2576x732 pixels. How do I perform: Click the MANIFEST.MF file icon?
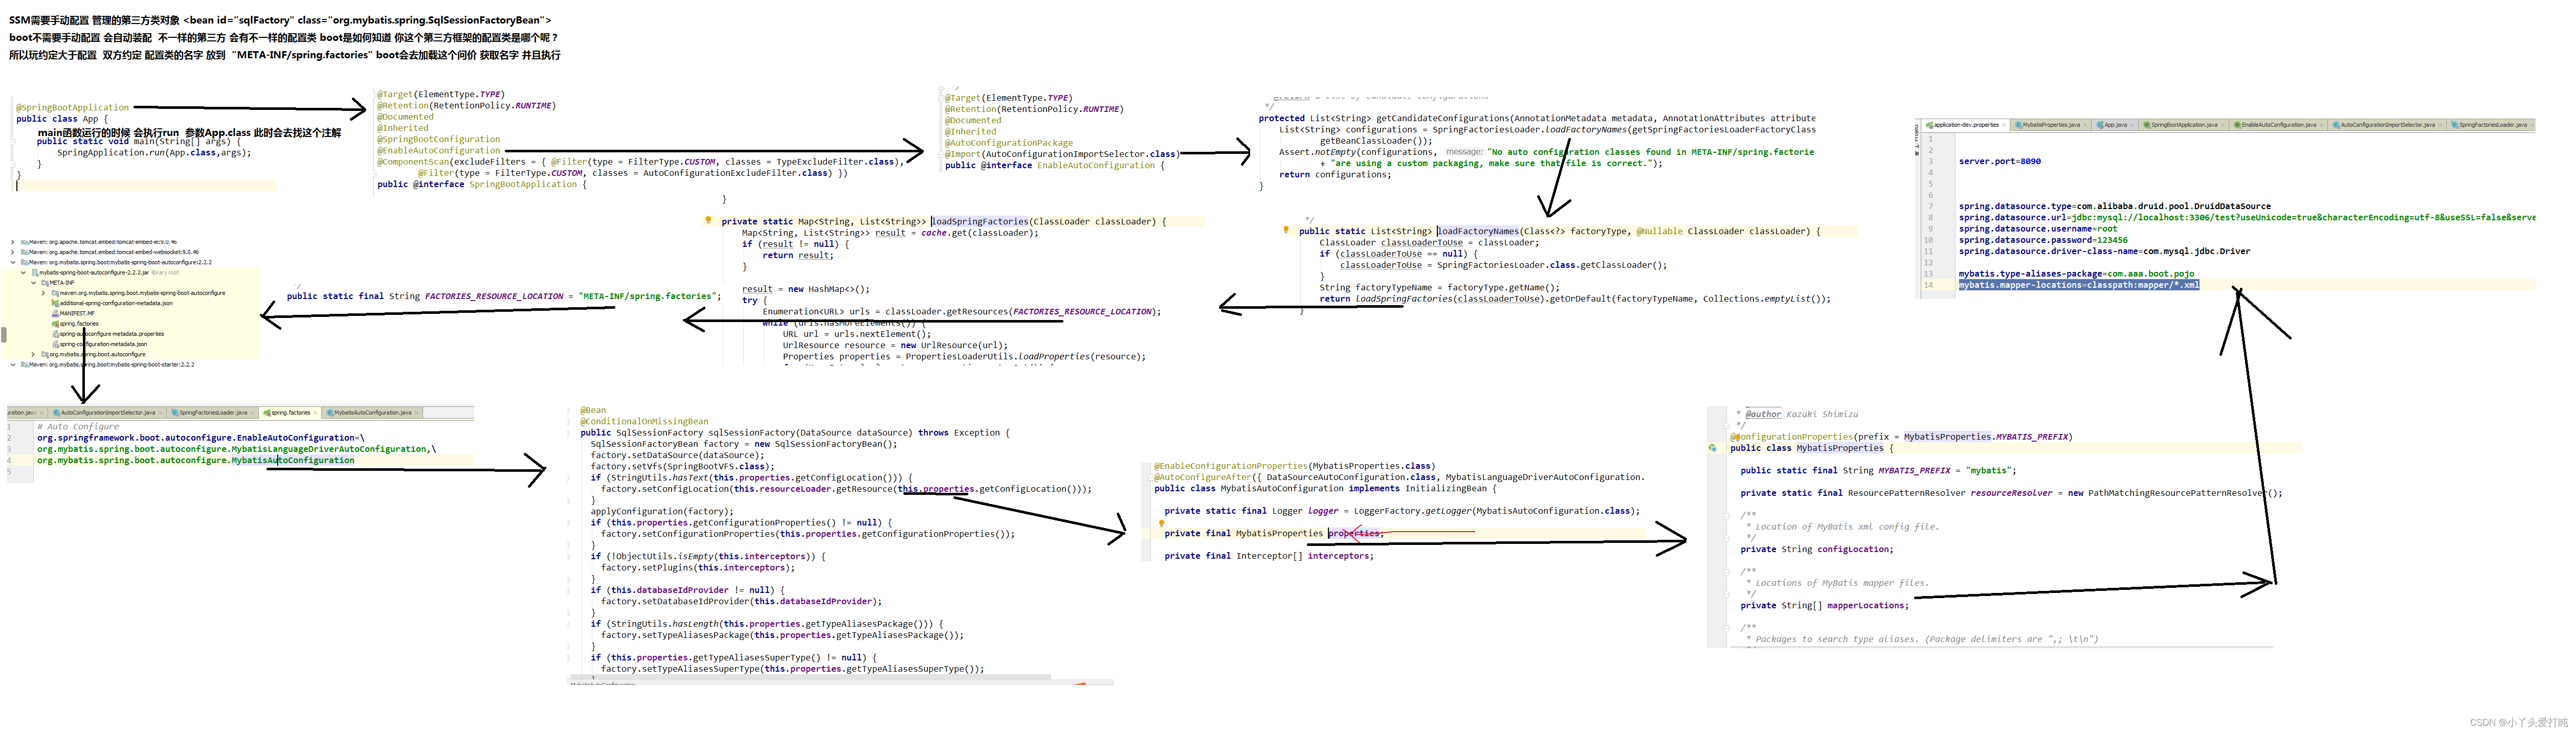pos(55,314)
